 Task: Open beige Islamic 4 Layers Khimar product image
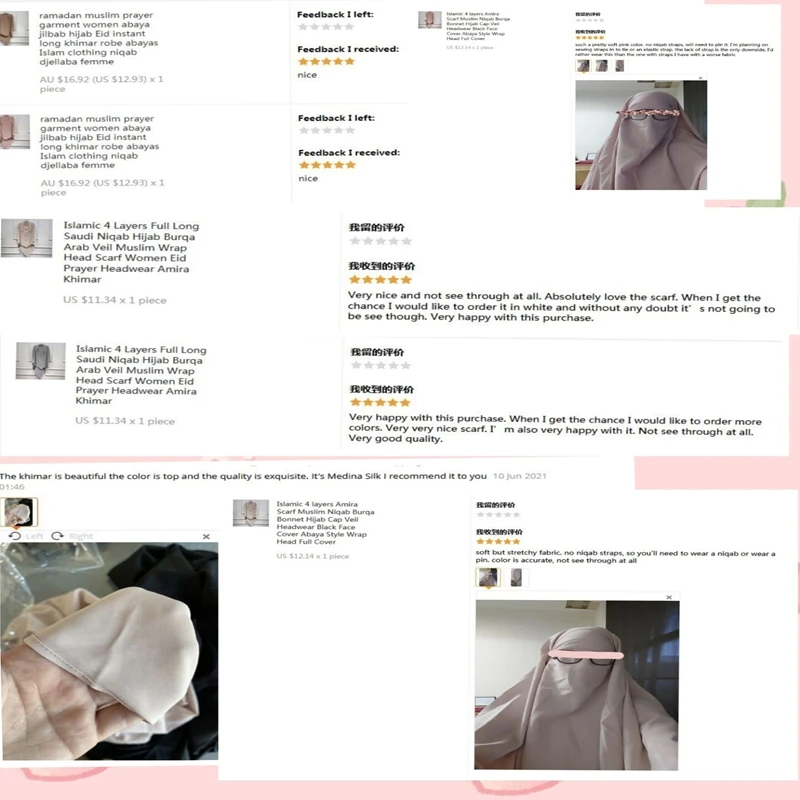coord(27,238)
